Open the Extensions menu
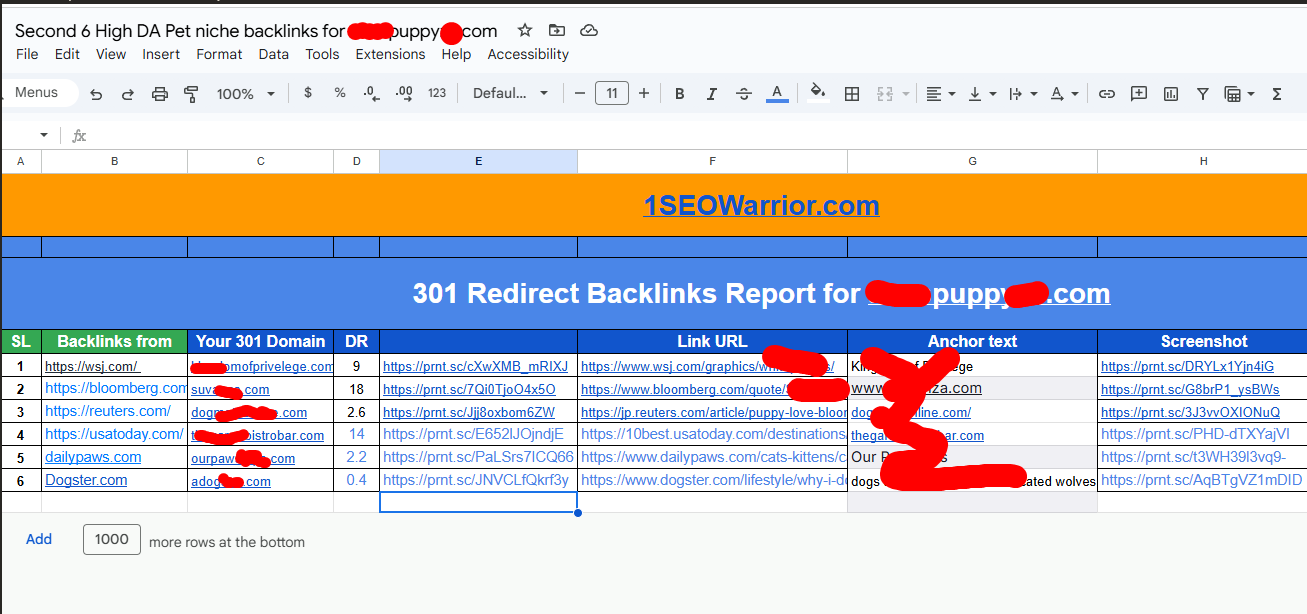Image resolution: width=1307 pixels, height=614 pixels. (390, 54)
